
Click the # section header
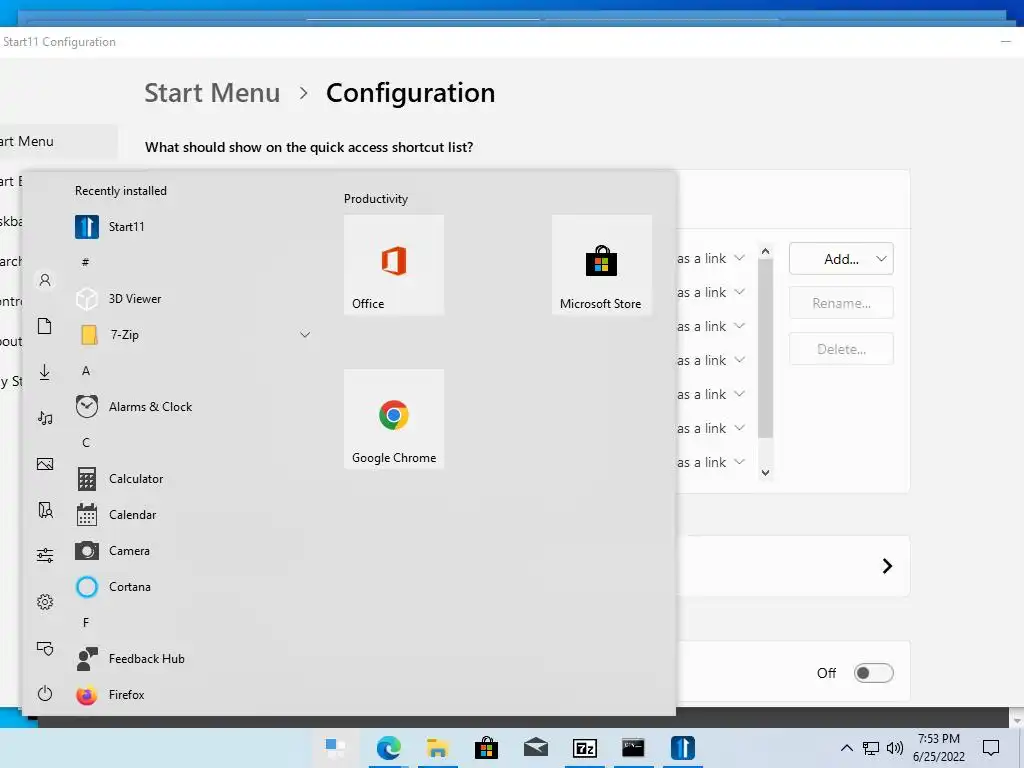[86, 263]
